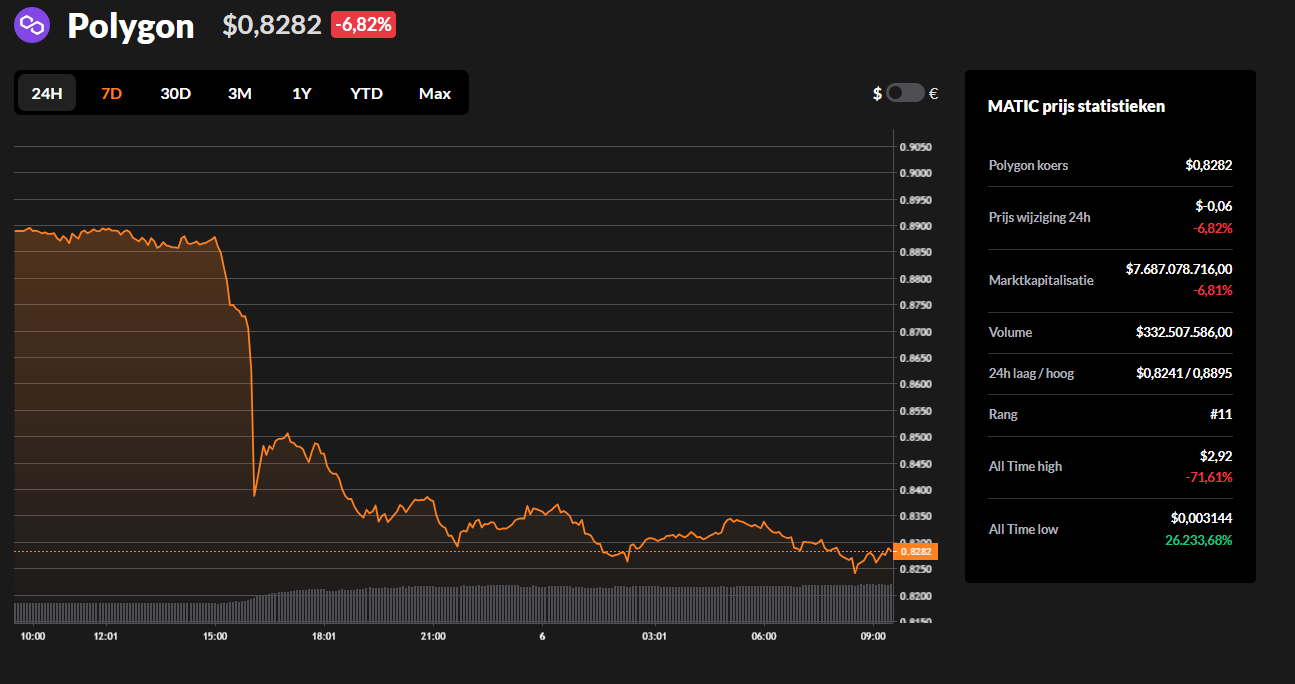Switch to YTD time range
The width and height of the screenshot is (1295, 684).
point(366,93)
